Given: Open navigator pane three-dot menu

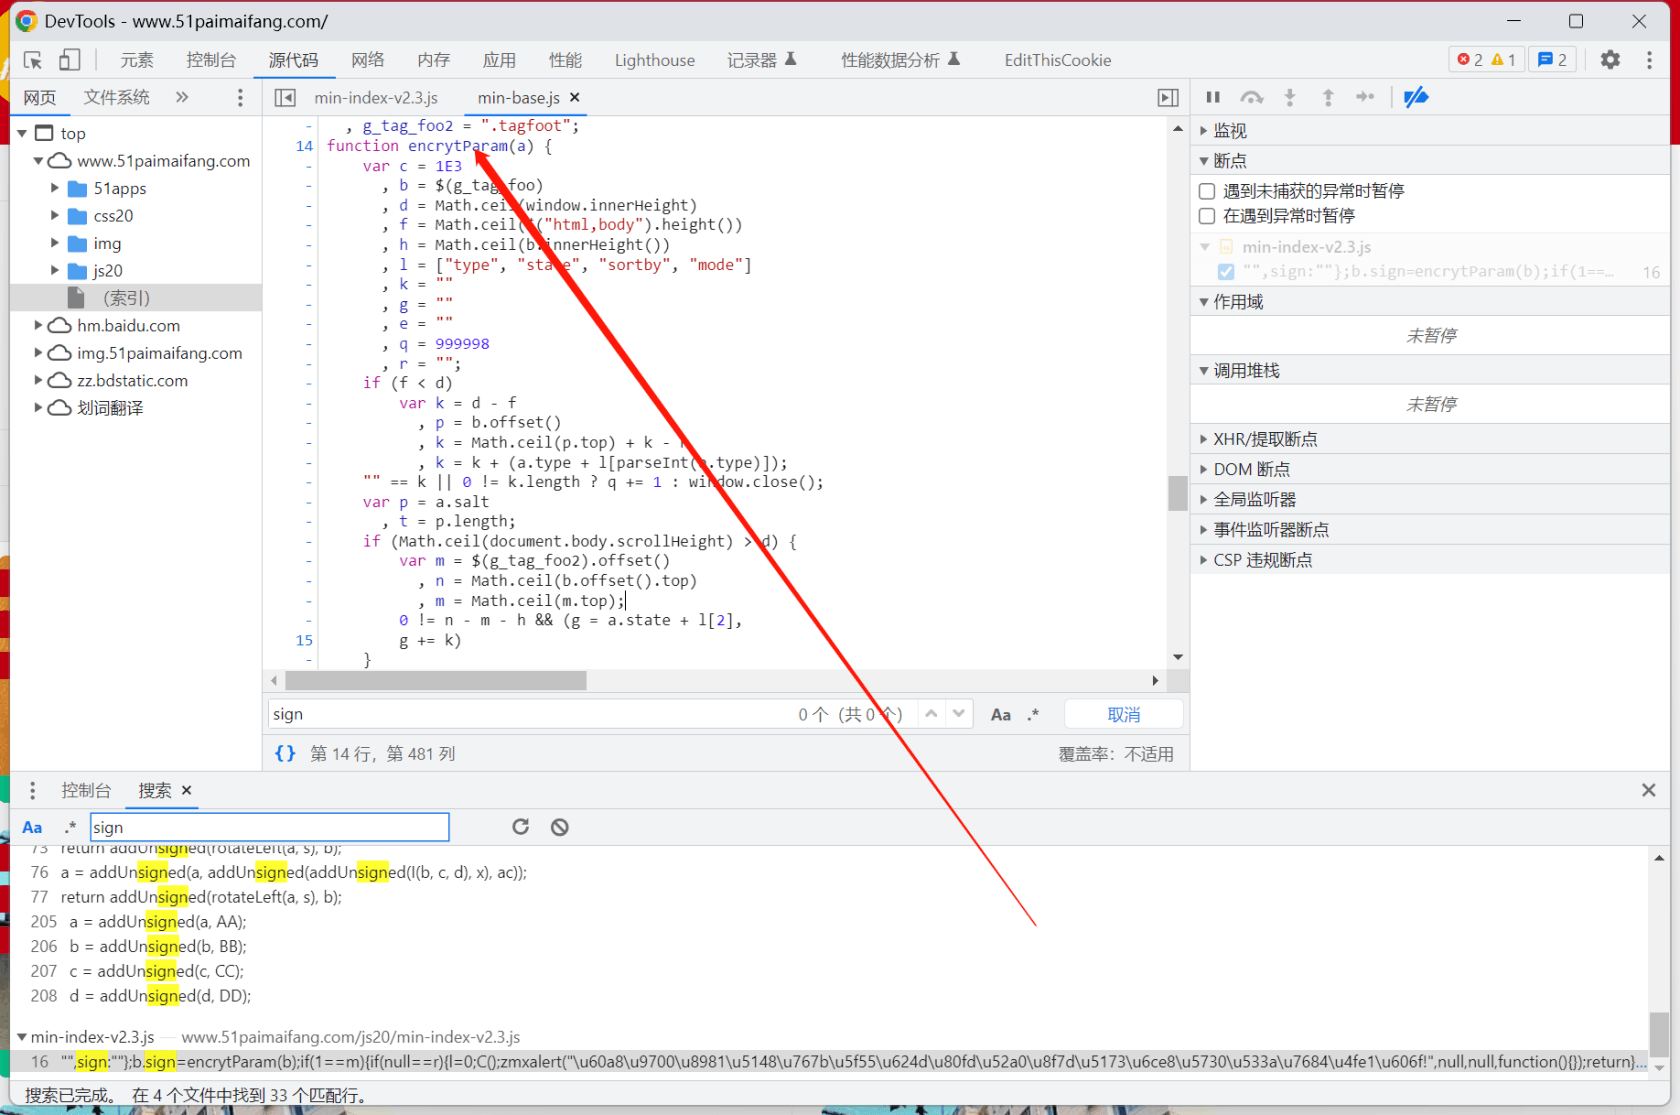Looking at the screenshot, I should [240, 97].
